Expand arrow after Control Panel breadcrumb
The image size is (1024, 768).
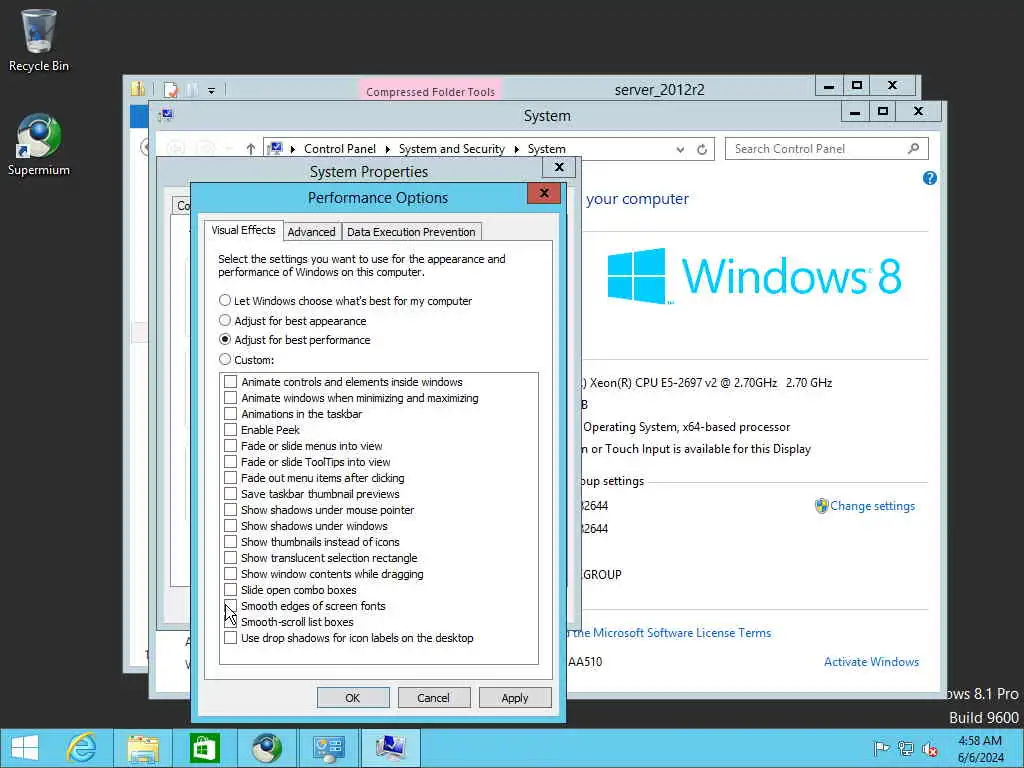[x=387, y=150]
